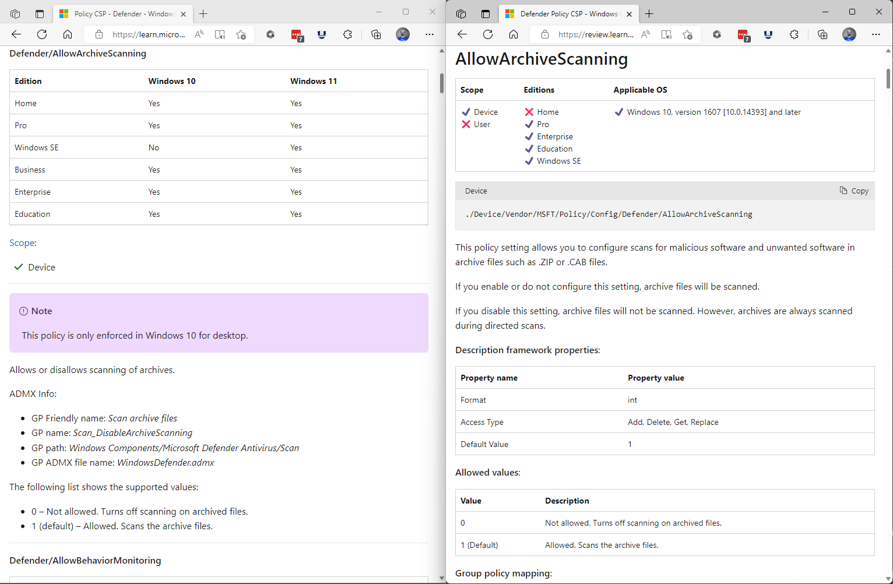Click the Home icon in the left window
Image resolution: width=893 pixels, height=584 pixels.
pyautogui.click(x=67, y=33)
